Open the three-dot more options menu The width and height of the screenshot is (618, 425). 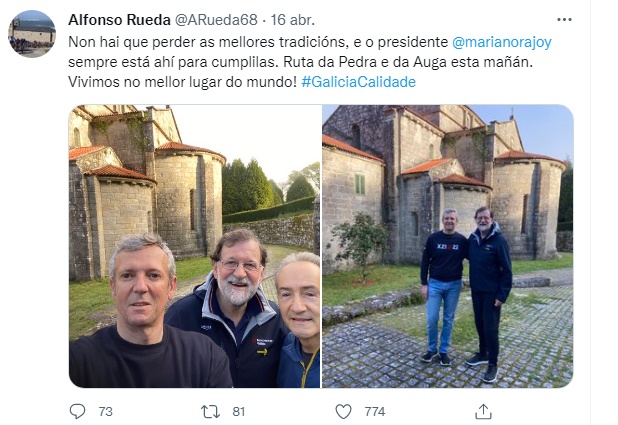tap(564, 20)
